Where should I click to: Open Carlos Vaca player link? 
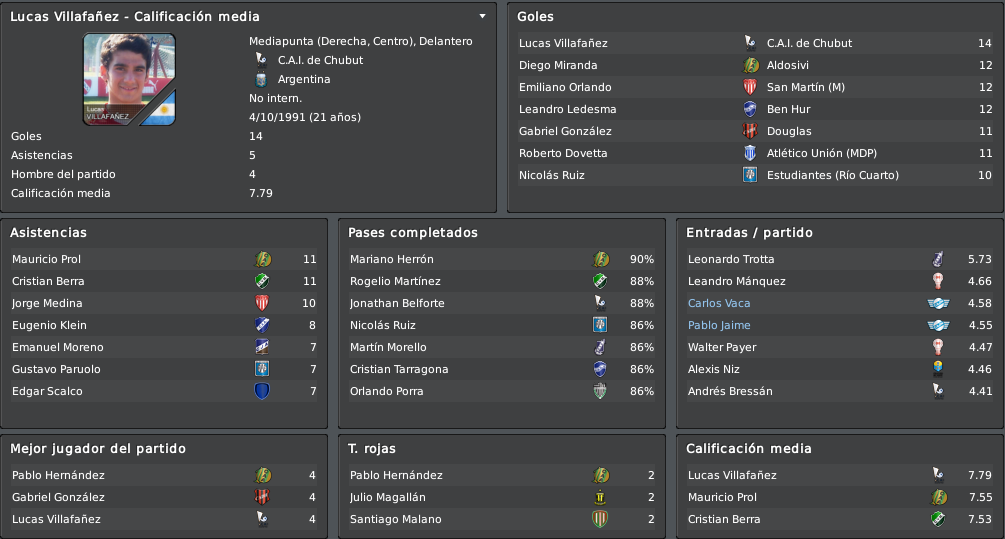tap(718, 303)
